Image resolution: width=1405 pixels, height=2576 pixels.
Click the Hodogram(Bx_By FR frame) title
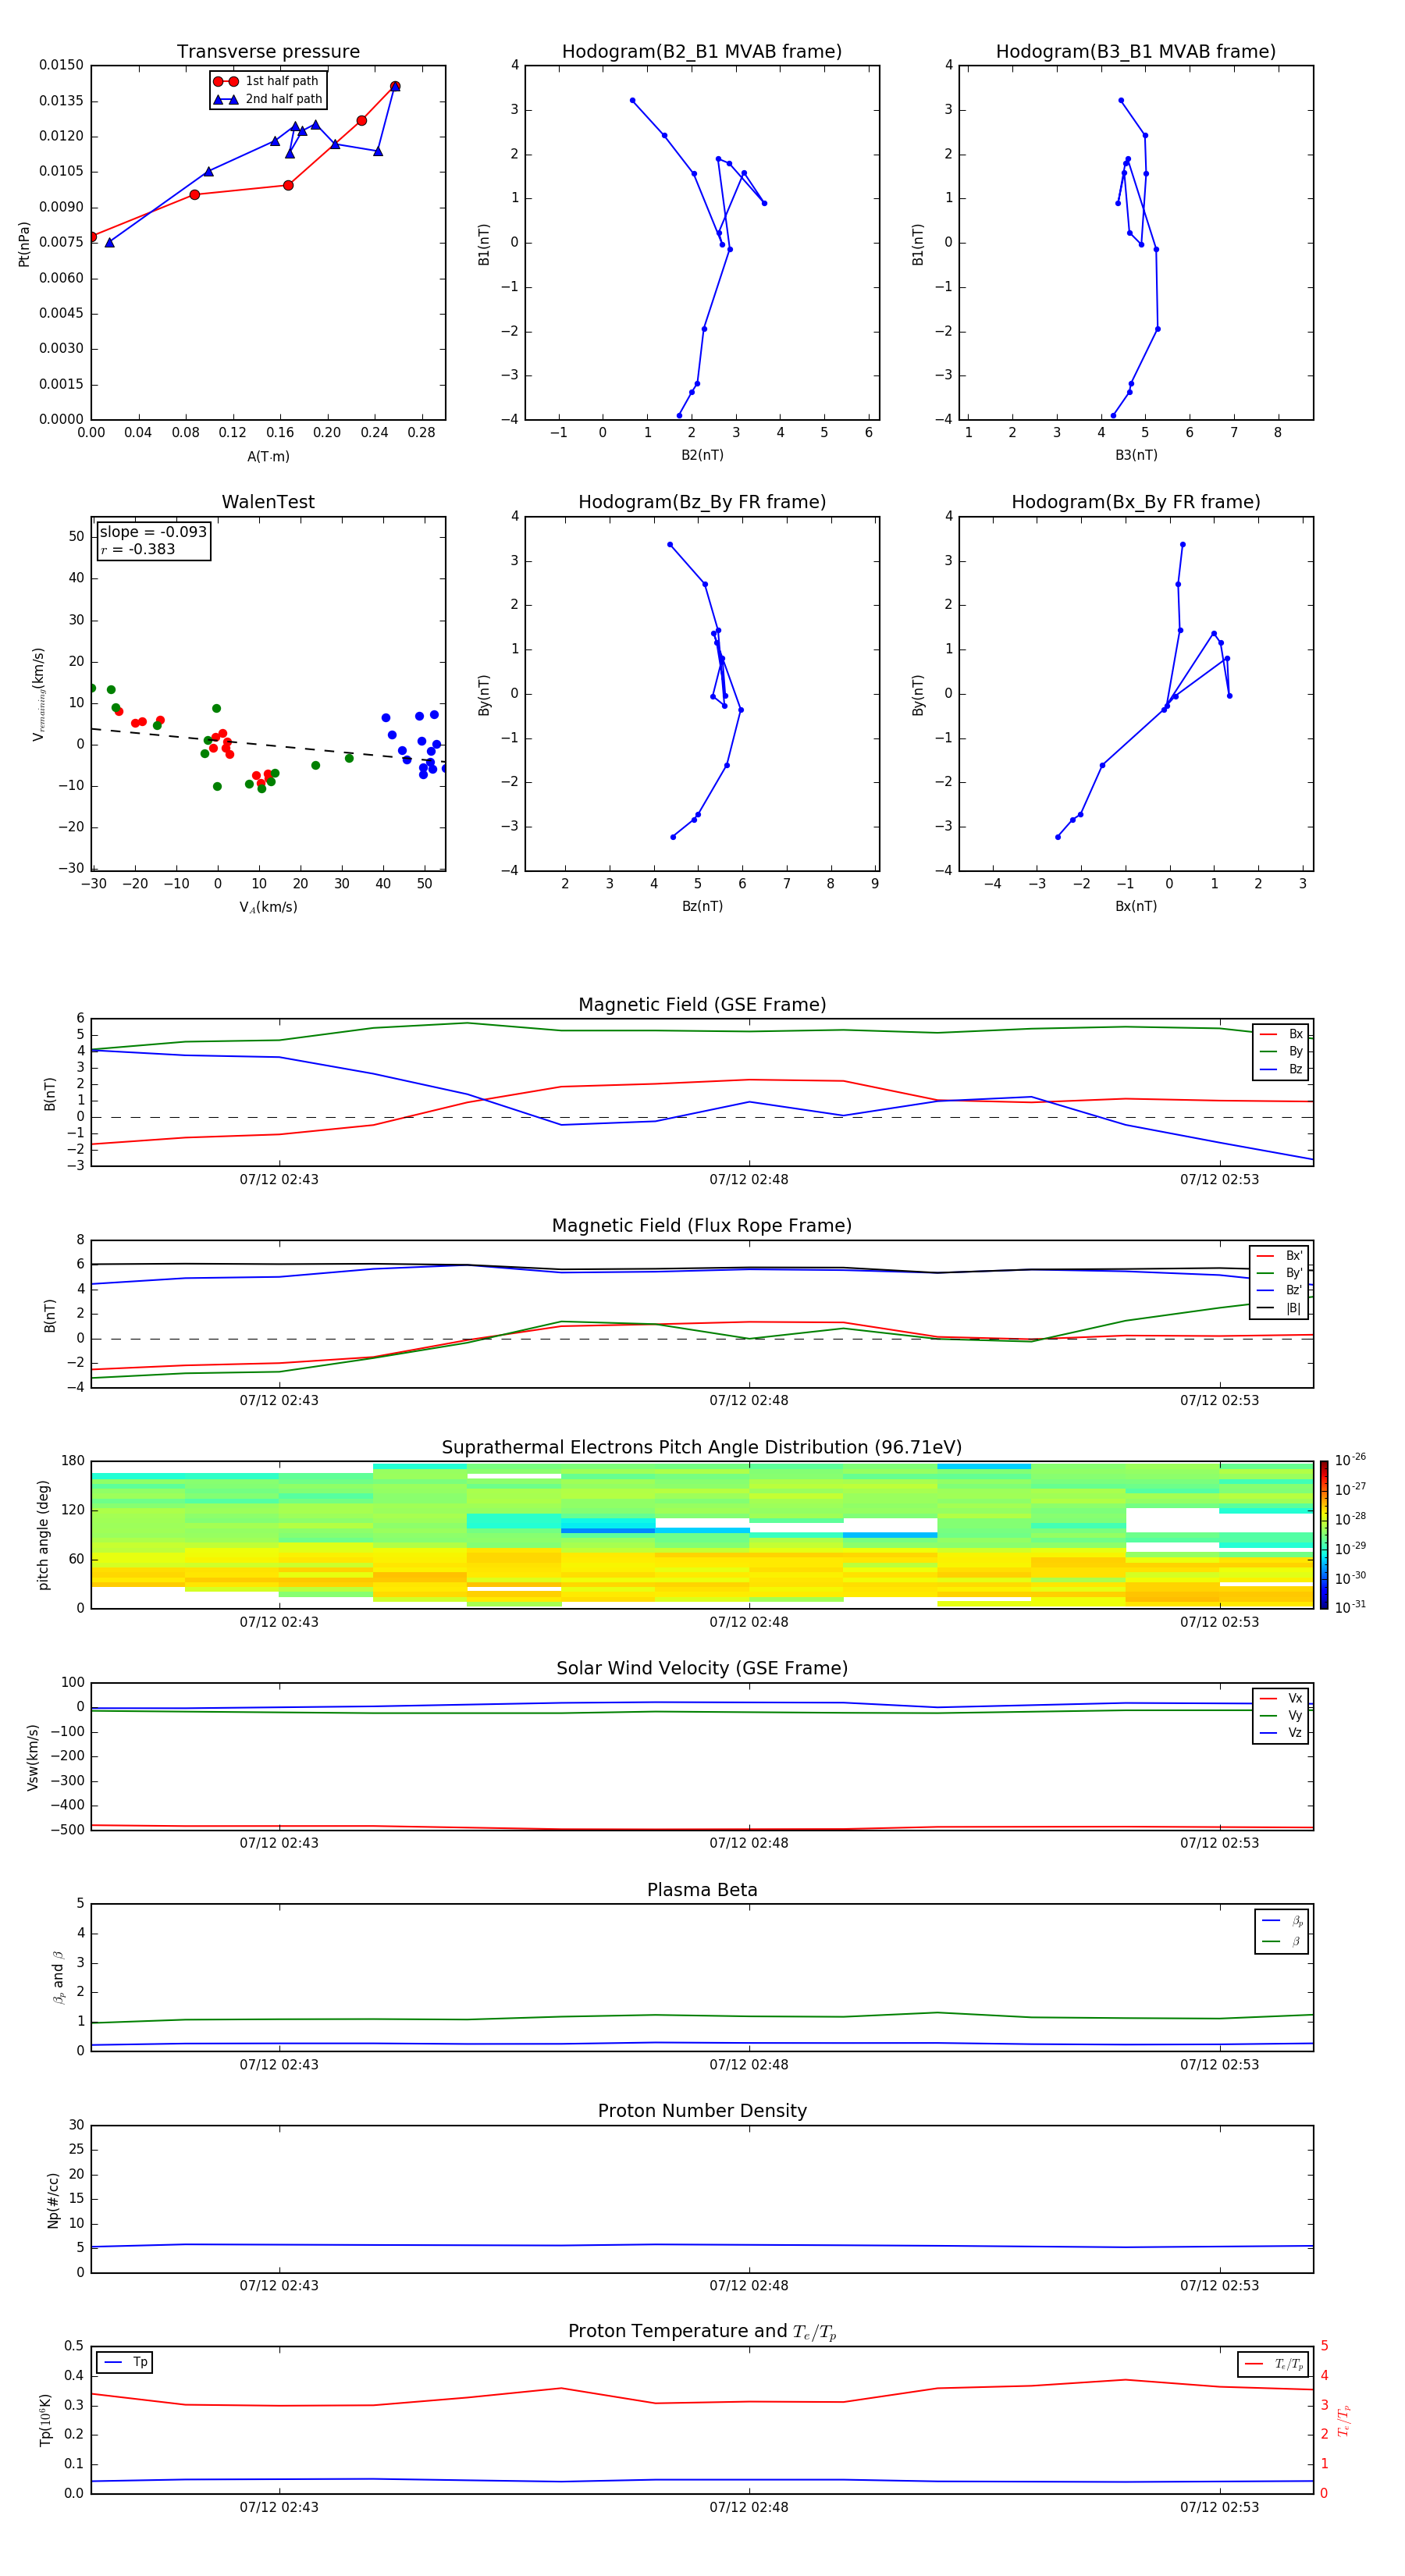point(1136,502)
